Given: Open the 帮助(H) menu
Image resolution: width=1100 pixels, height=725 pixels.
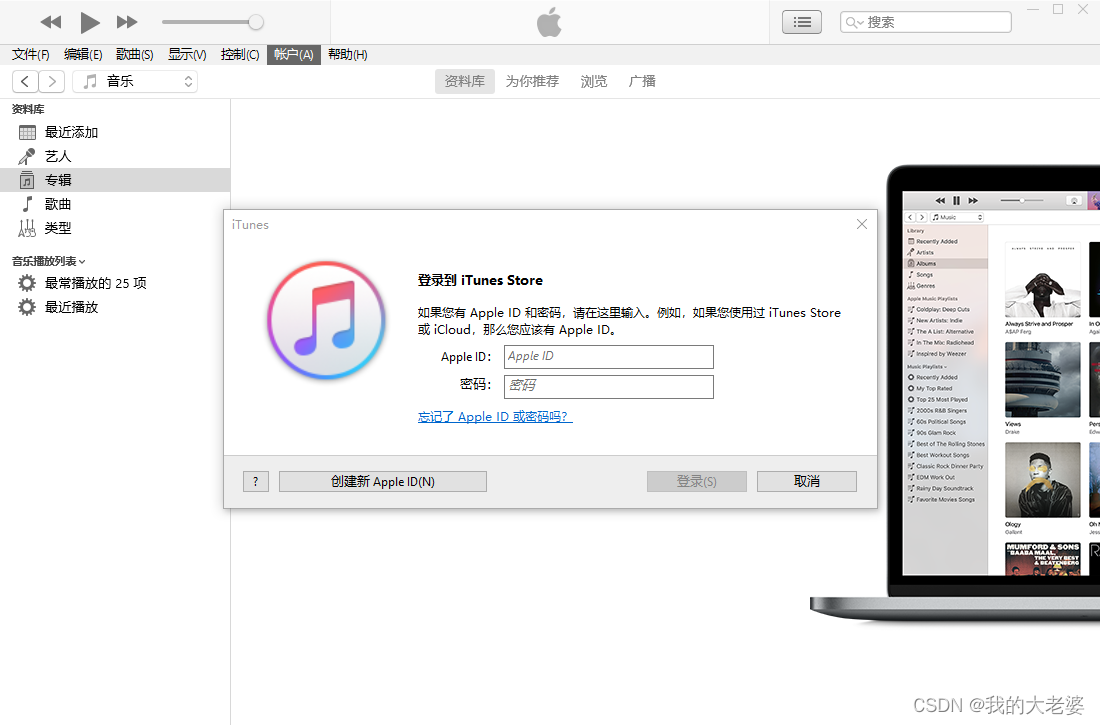Looking at the screenshot, I should 347,55.
